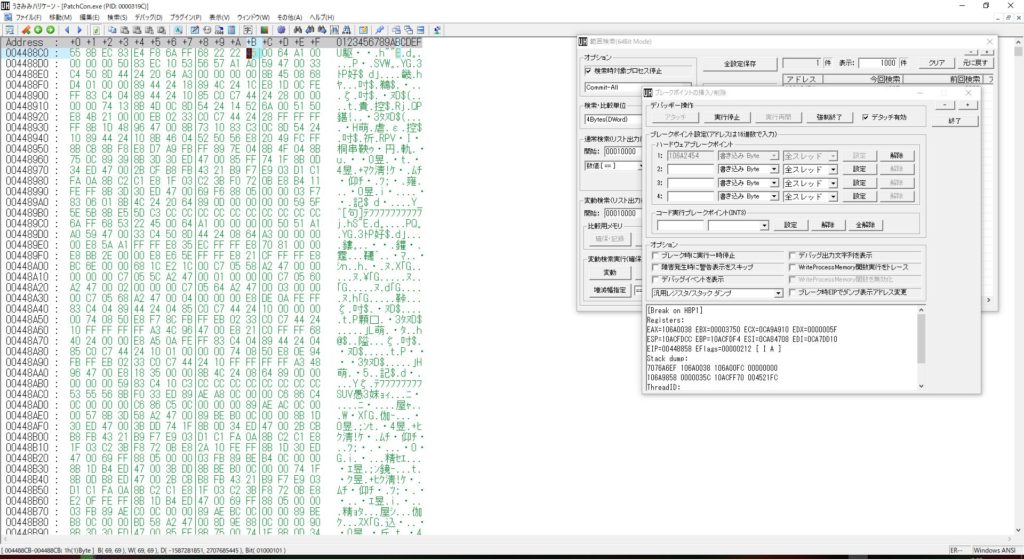Click the breakpoint dialog title icon
The height and width of the screenshot is (559, 1024).
[648, 93]
